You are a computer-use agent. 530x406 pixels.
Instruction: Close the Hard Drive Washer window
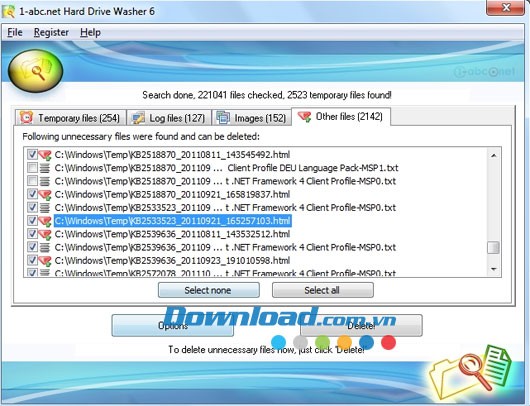pyautogui.click(x=506, y=7)
